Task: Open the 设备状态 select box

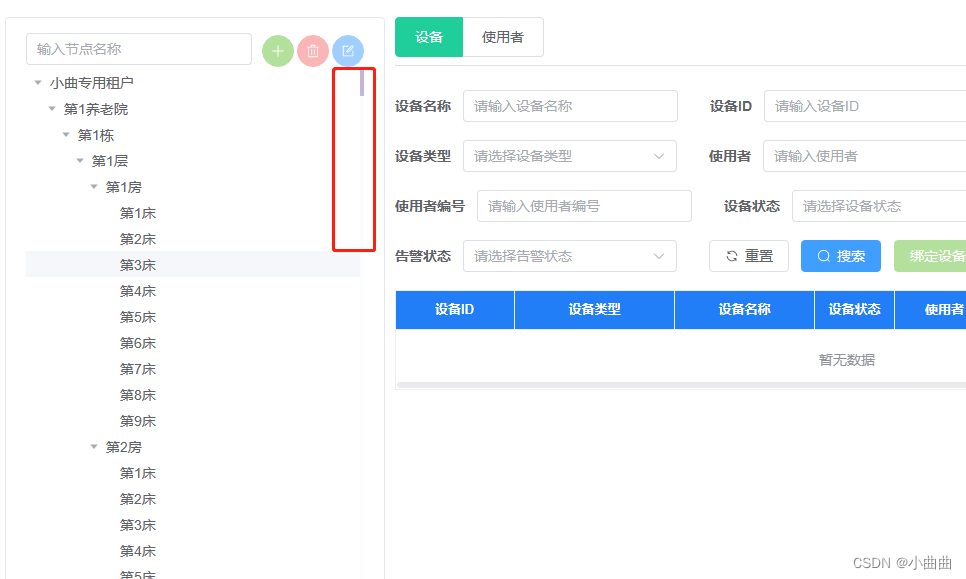Action: point(879,206)
